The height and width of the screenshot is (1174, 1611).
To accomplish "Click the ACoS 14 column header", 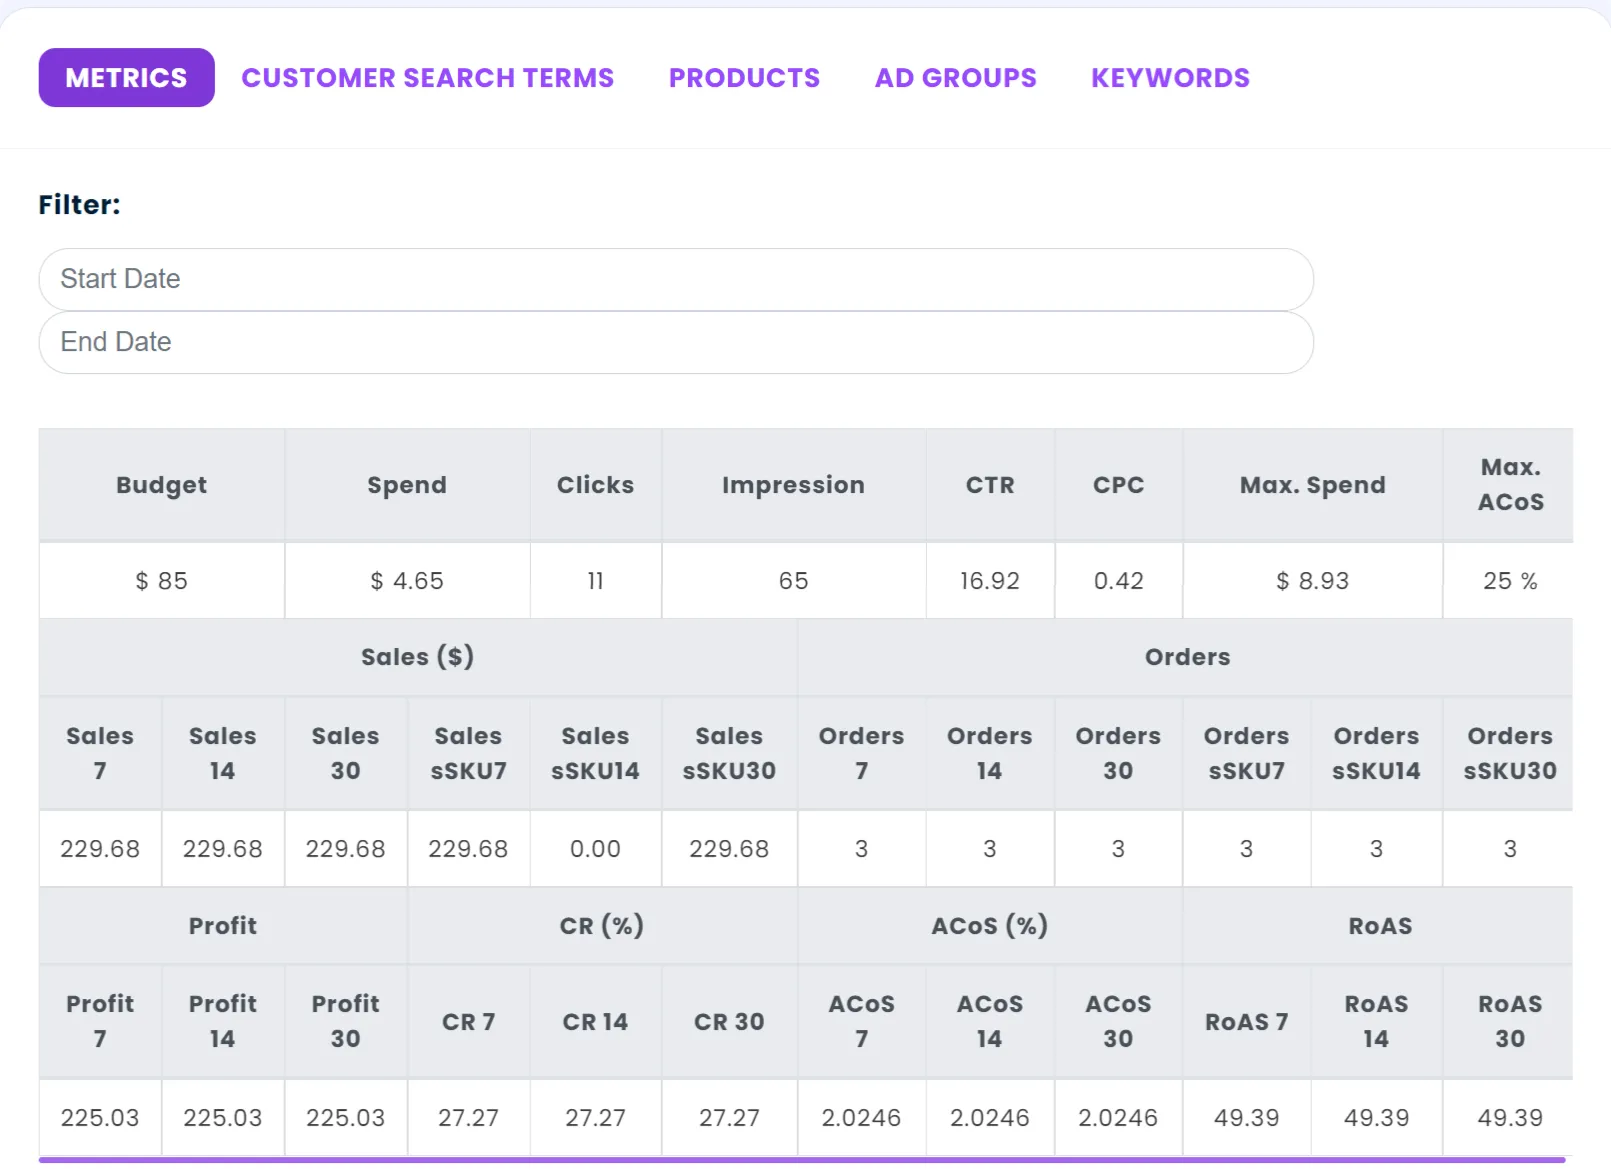I will (x=990, y=1021).
